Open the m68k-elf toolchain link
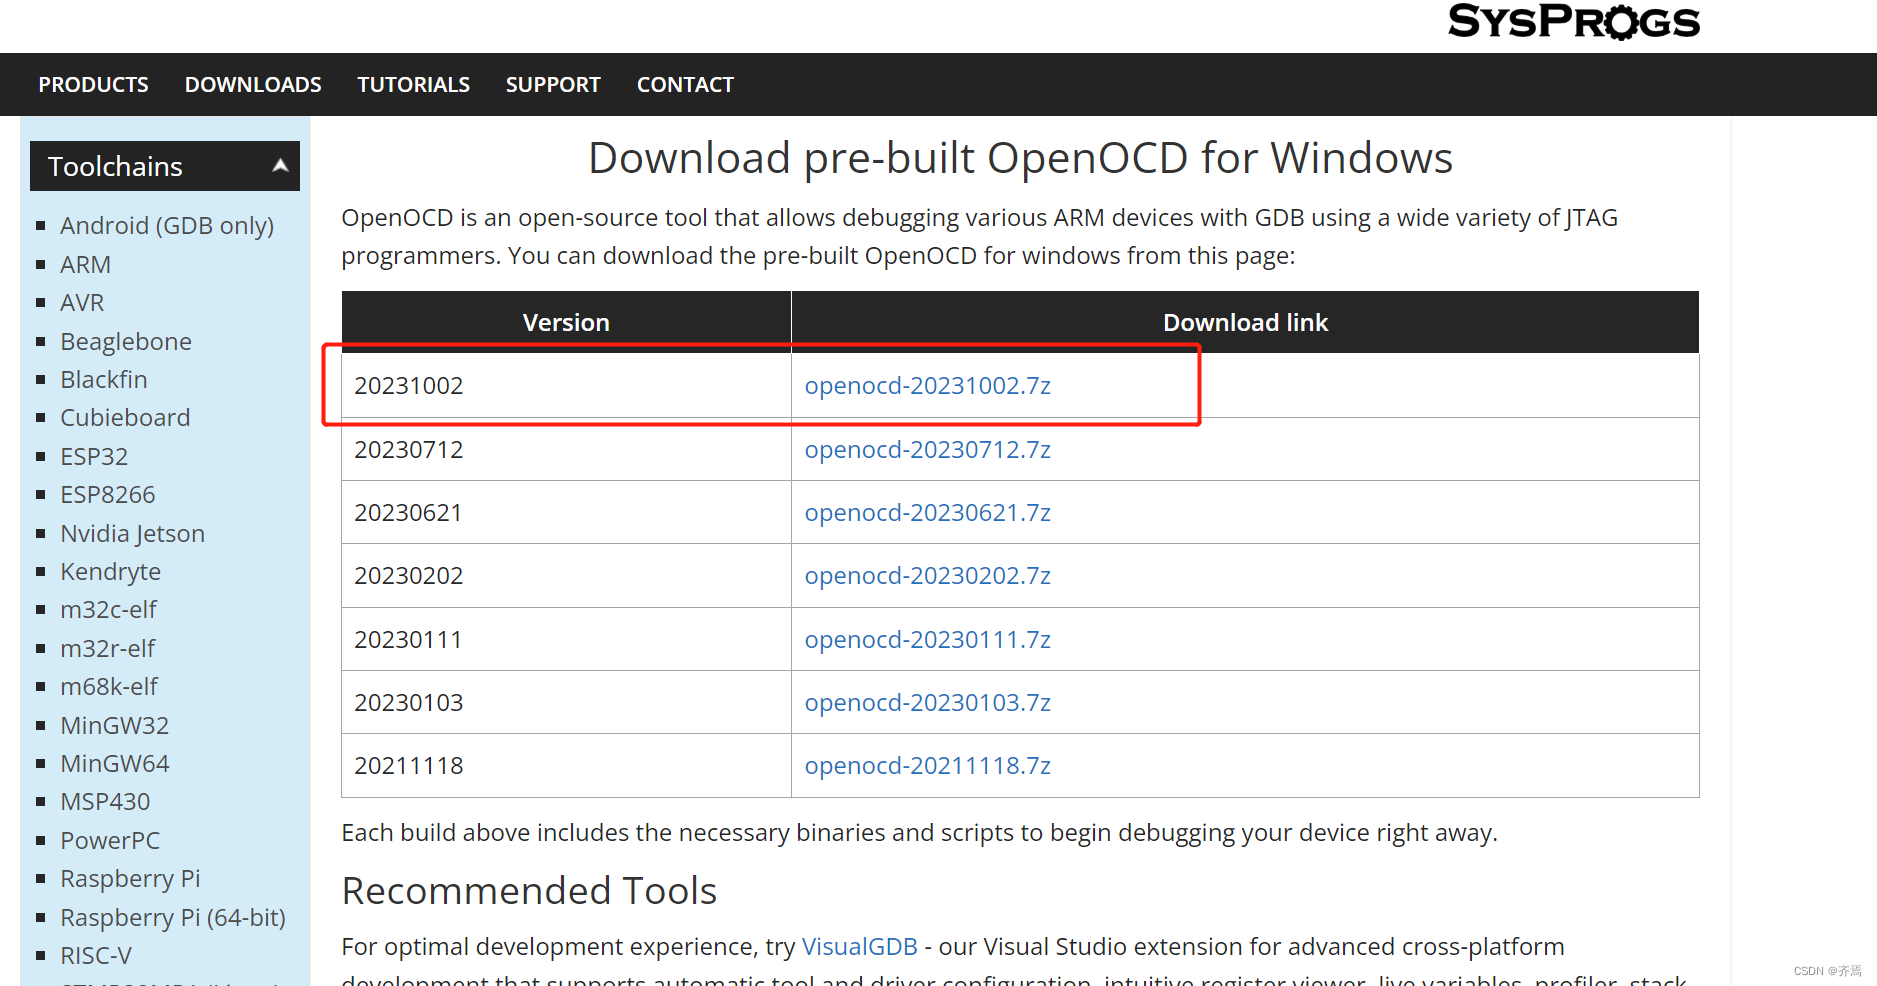1877x986 pixels. pyautogui.click(x=109, y=687)
